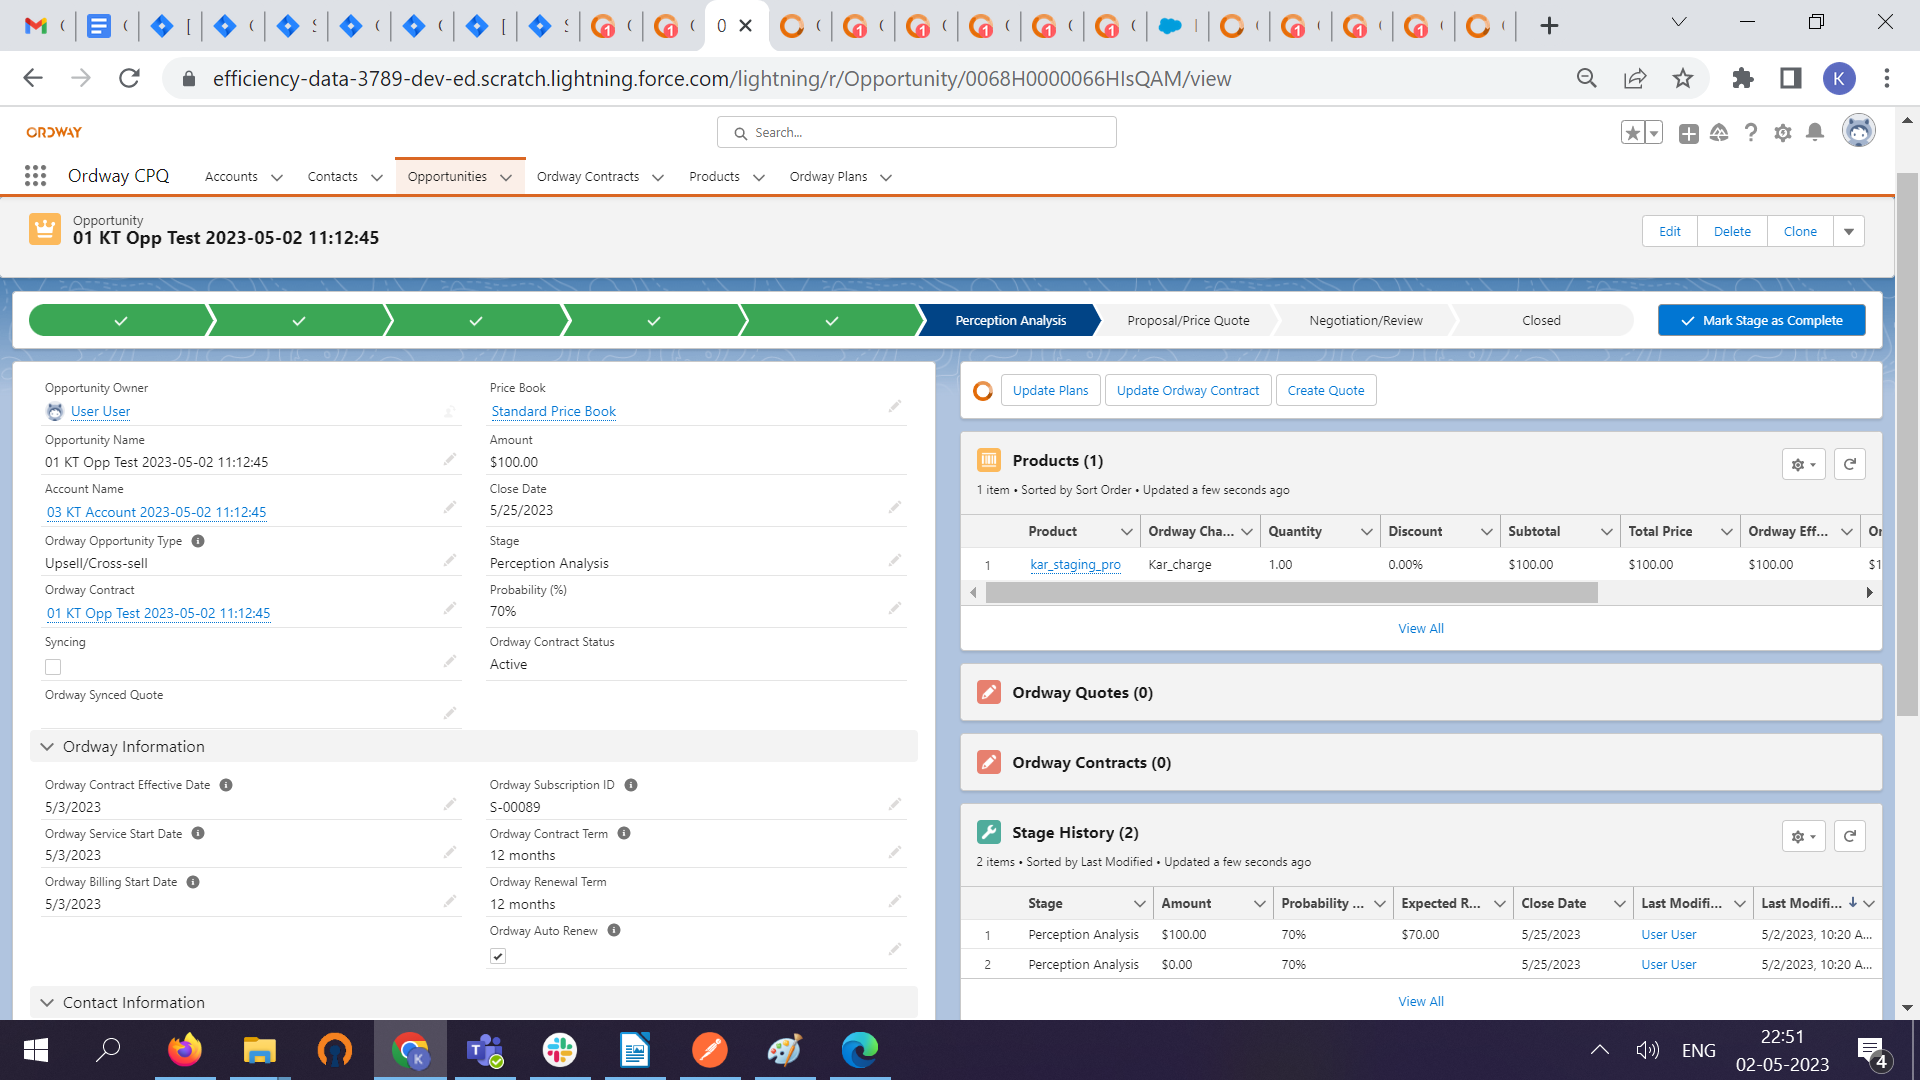Screen dimensions: 1920x1080
Task: Edit the Close Date pencil icon
Action: coord(895,508)
